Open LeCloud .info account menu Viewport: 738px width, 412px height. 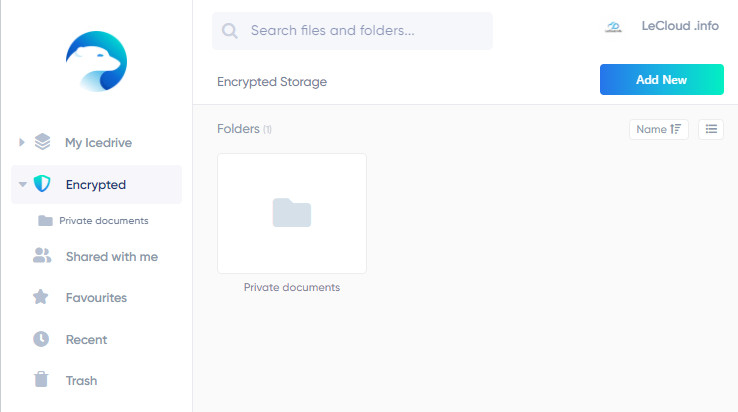coord(680,26)
